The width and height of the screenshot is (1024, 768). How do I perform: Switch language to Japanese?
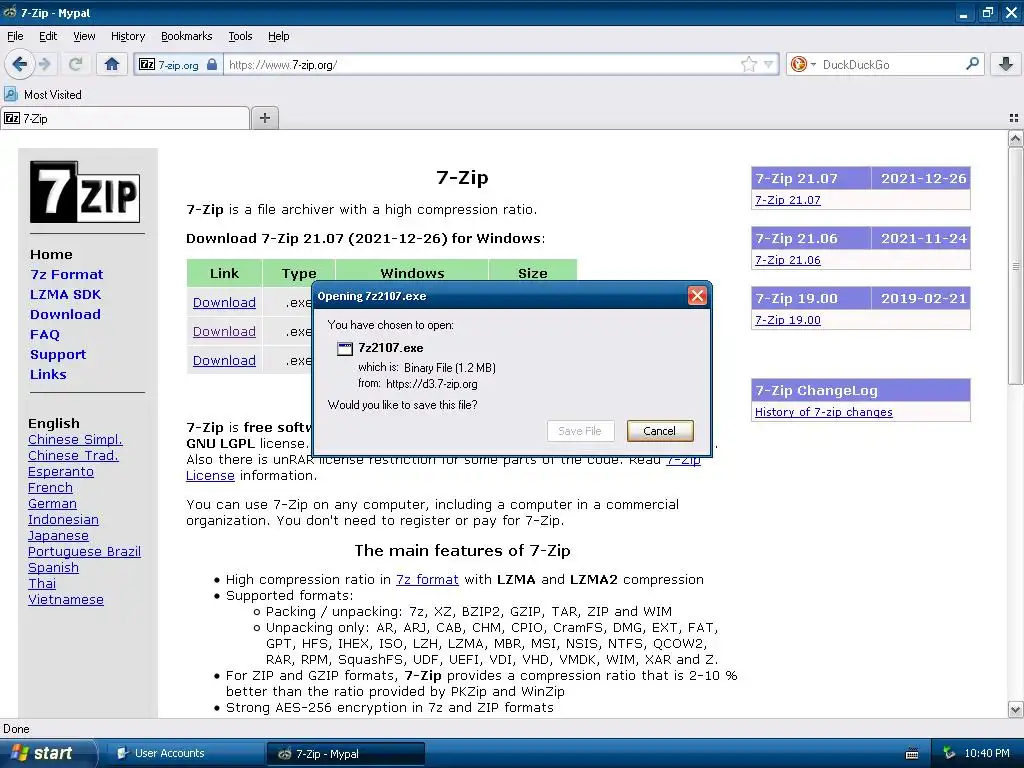pyautogui.click(x=58, y=536)
